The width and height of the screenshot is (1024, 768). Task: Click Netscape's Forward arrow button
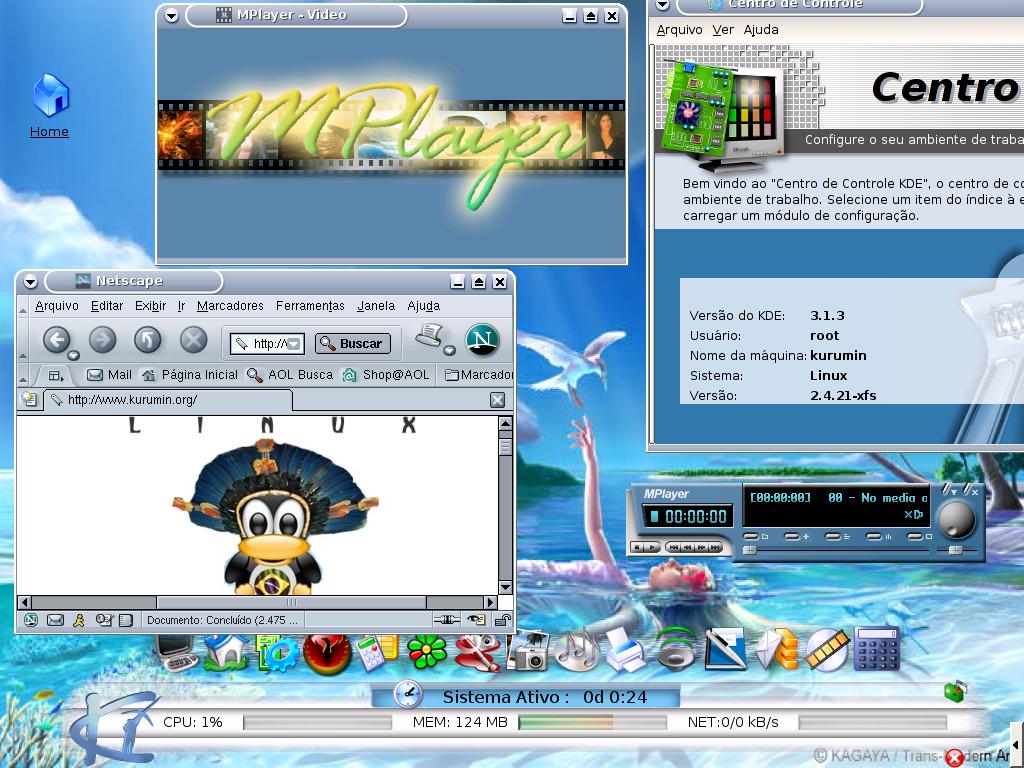103,339
